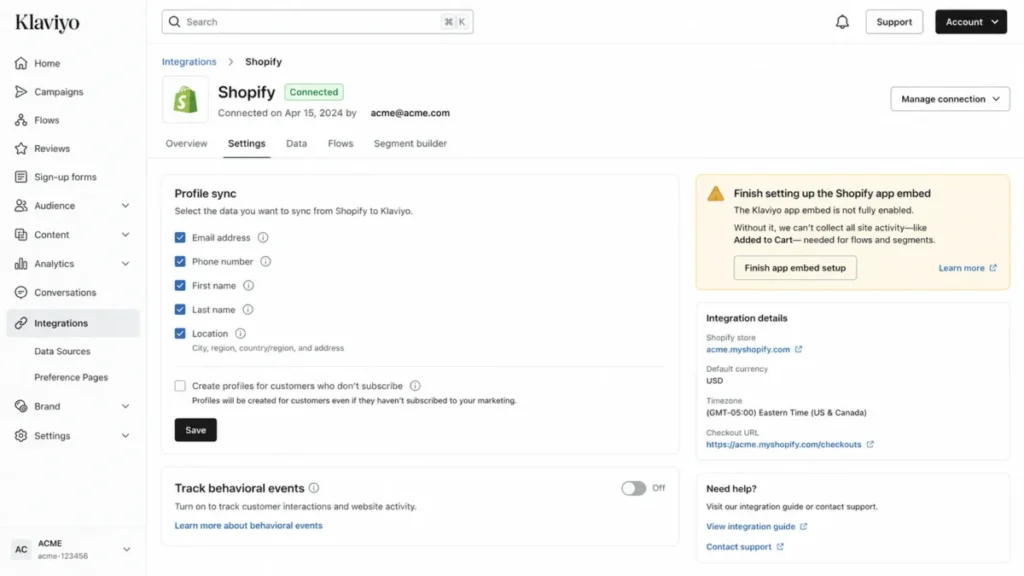This screenshot has height=576, width=1024.
Task: Click the AC account avatar
Action: (x=21, y=549)
